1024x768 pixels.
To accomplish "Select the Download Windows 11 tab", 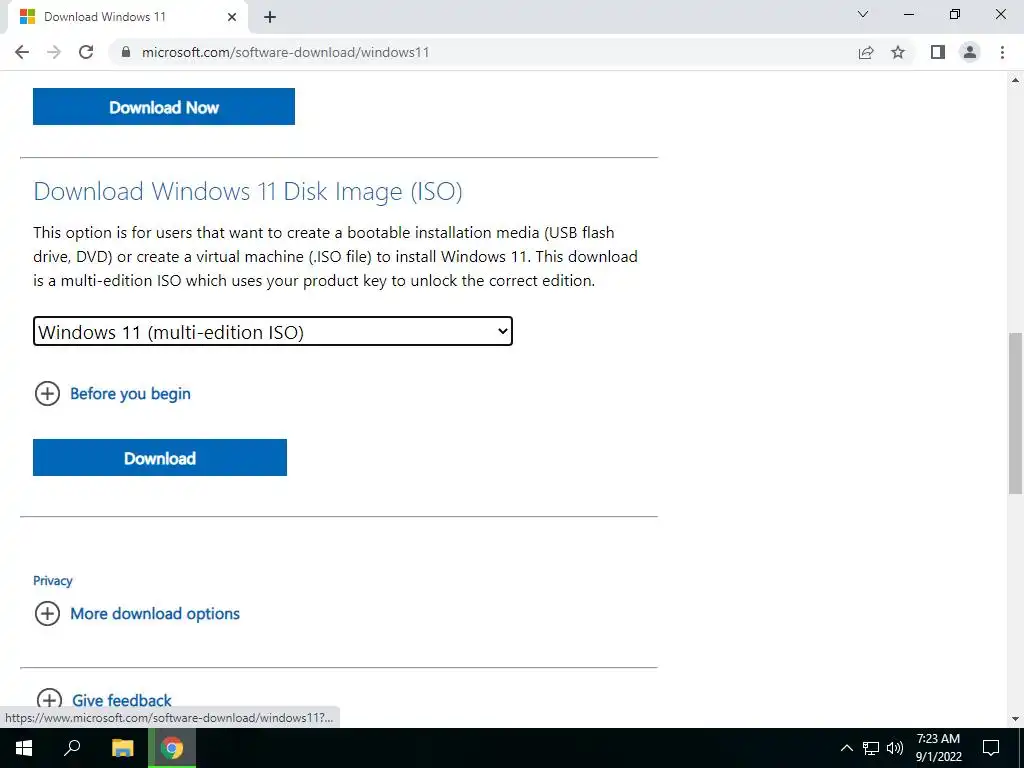I will click(127, 17).
